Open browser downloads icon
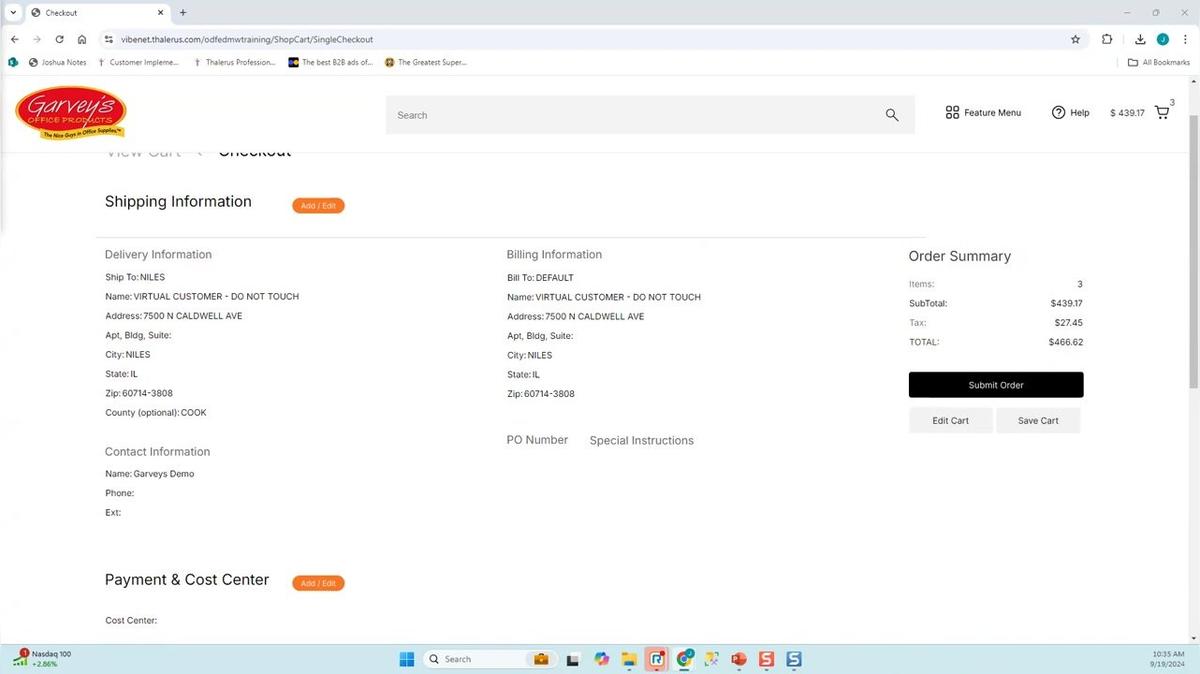 [x=1140, y=39]
